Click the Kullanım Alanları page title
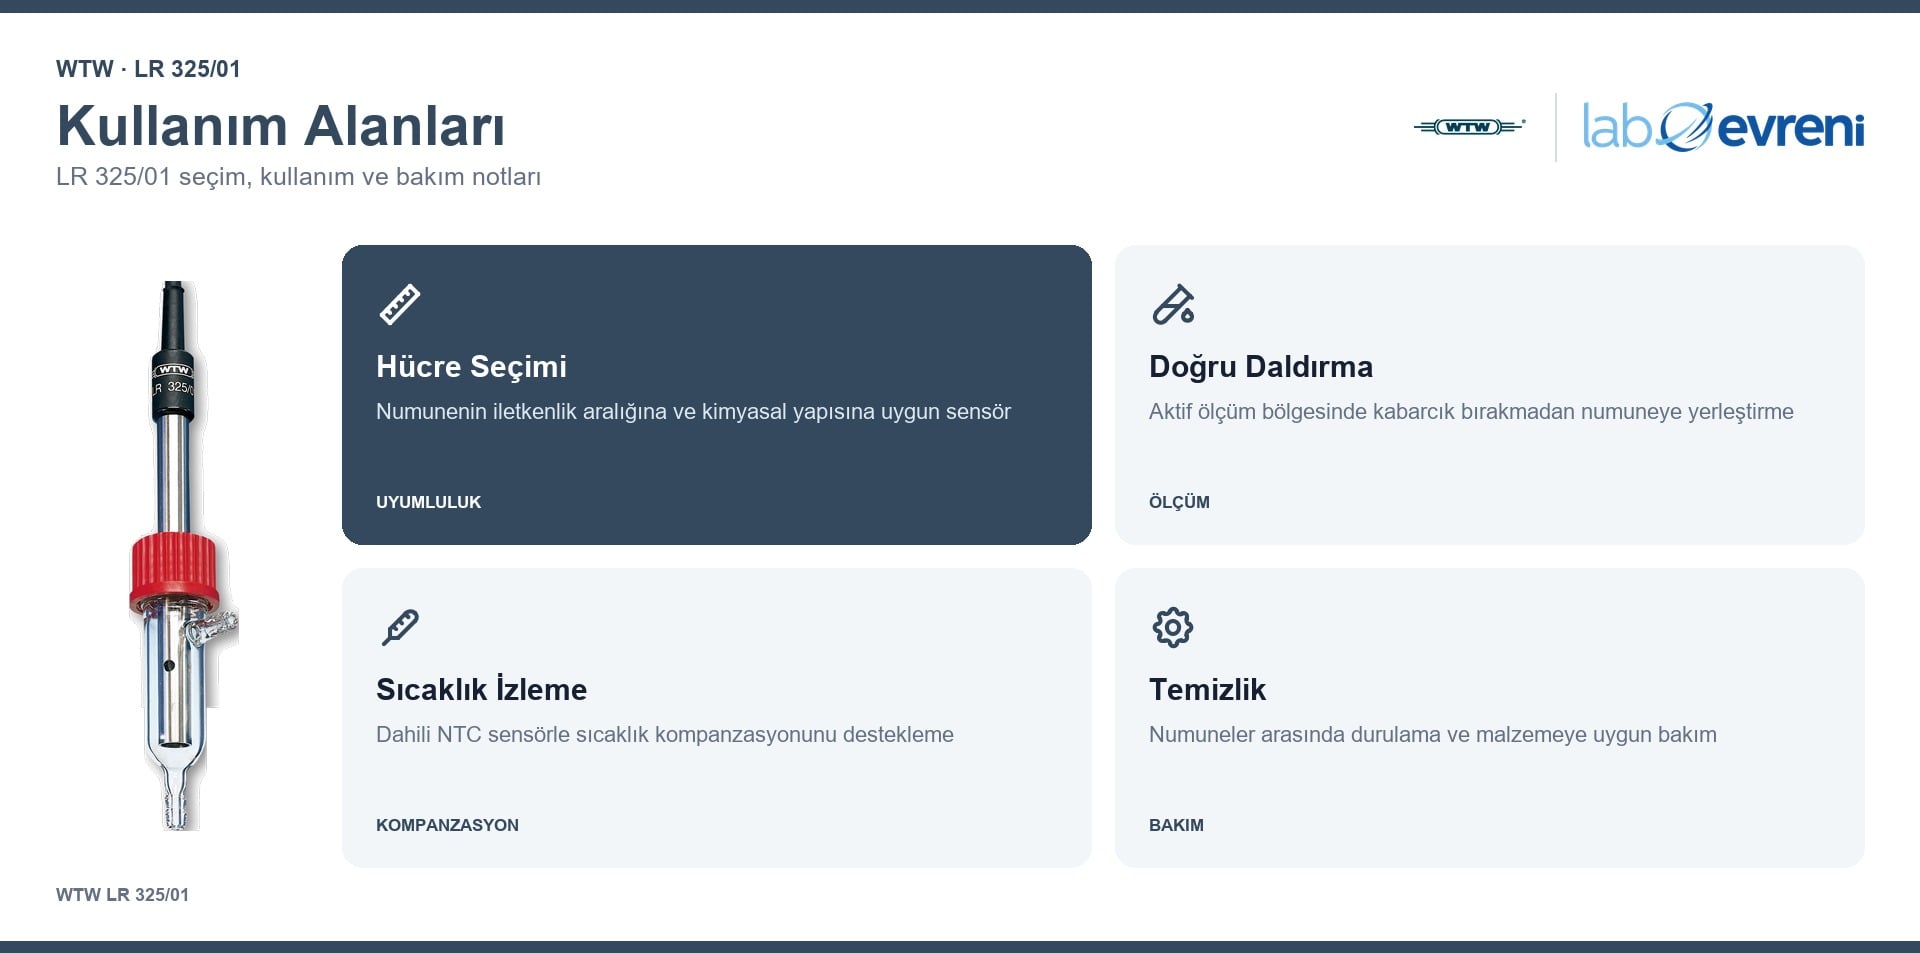The image size is (1920, 953). point(281,126)
